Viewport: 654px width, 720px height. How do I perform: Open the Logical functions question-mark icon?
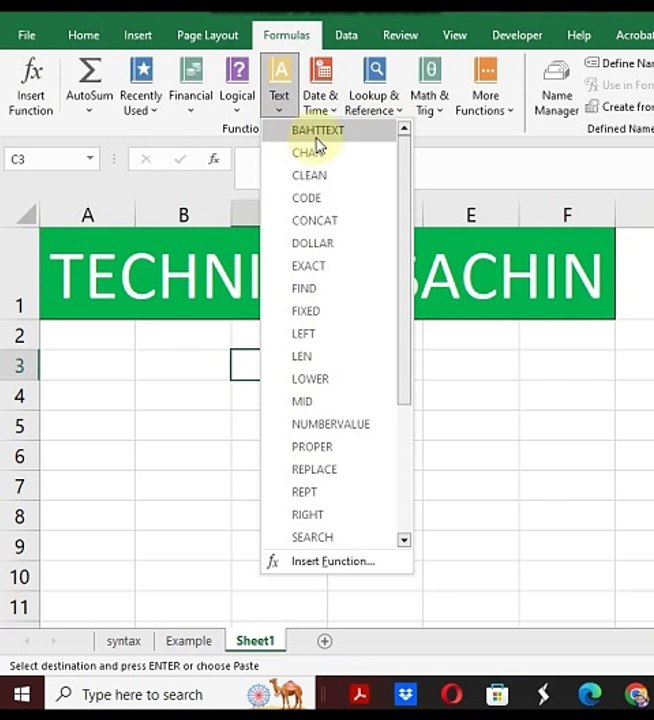click(237, 70)
